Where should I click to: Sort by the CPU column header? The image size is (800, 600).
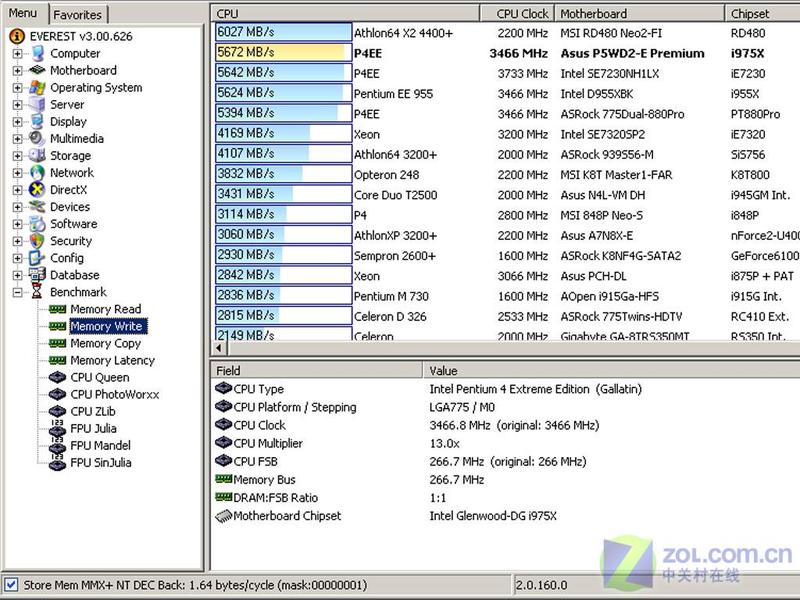click(345, 13)
